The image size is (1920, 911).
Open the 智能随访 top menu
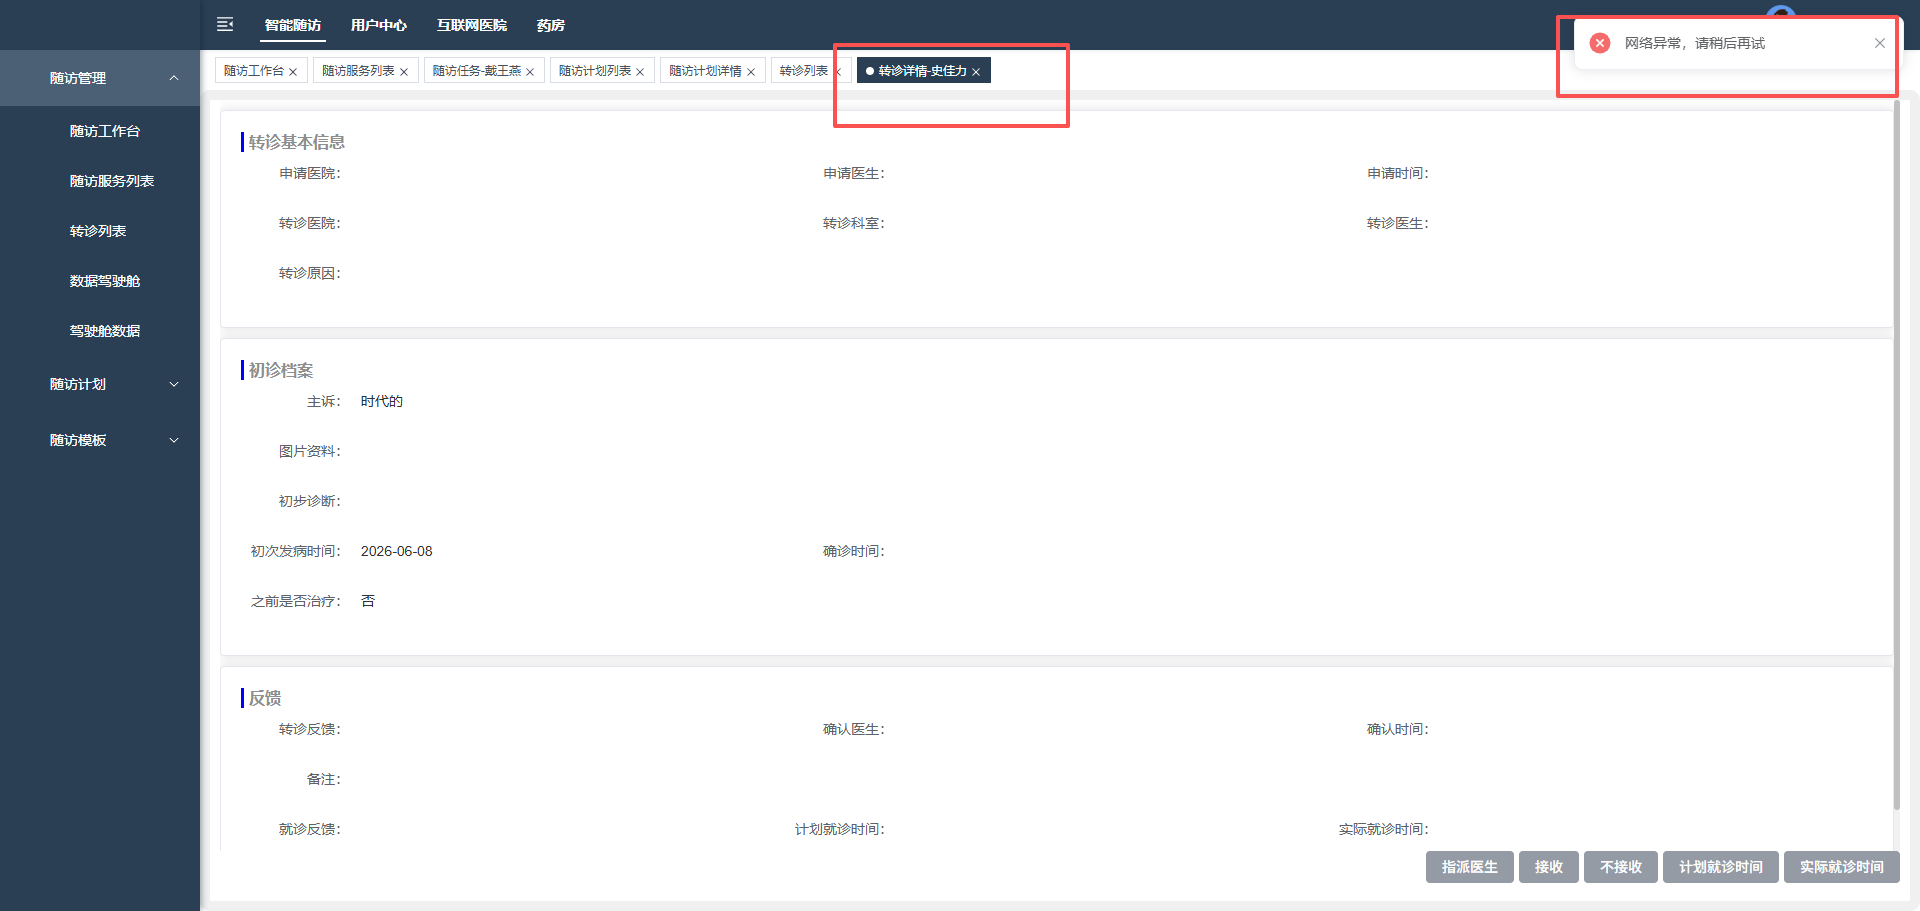293,25
